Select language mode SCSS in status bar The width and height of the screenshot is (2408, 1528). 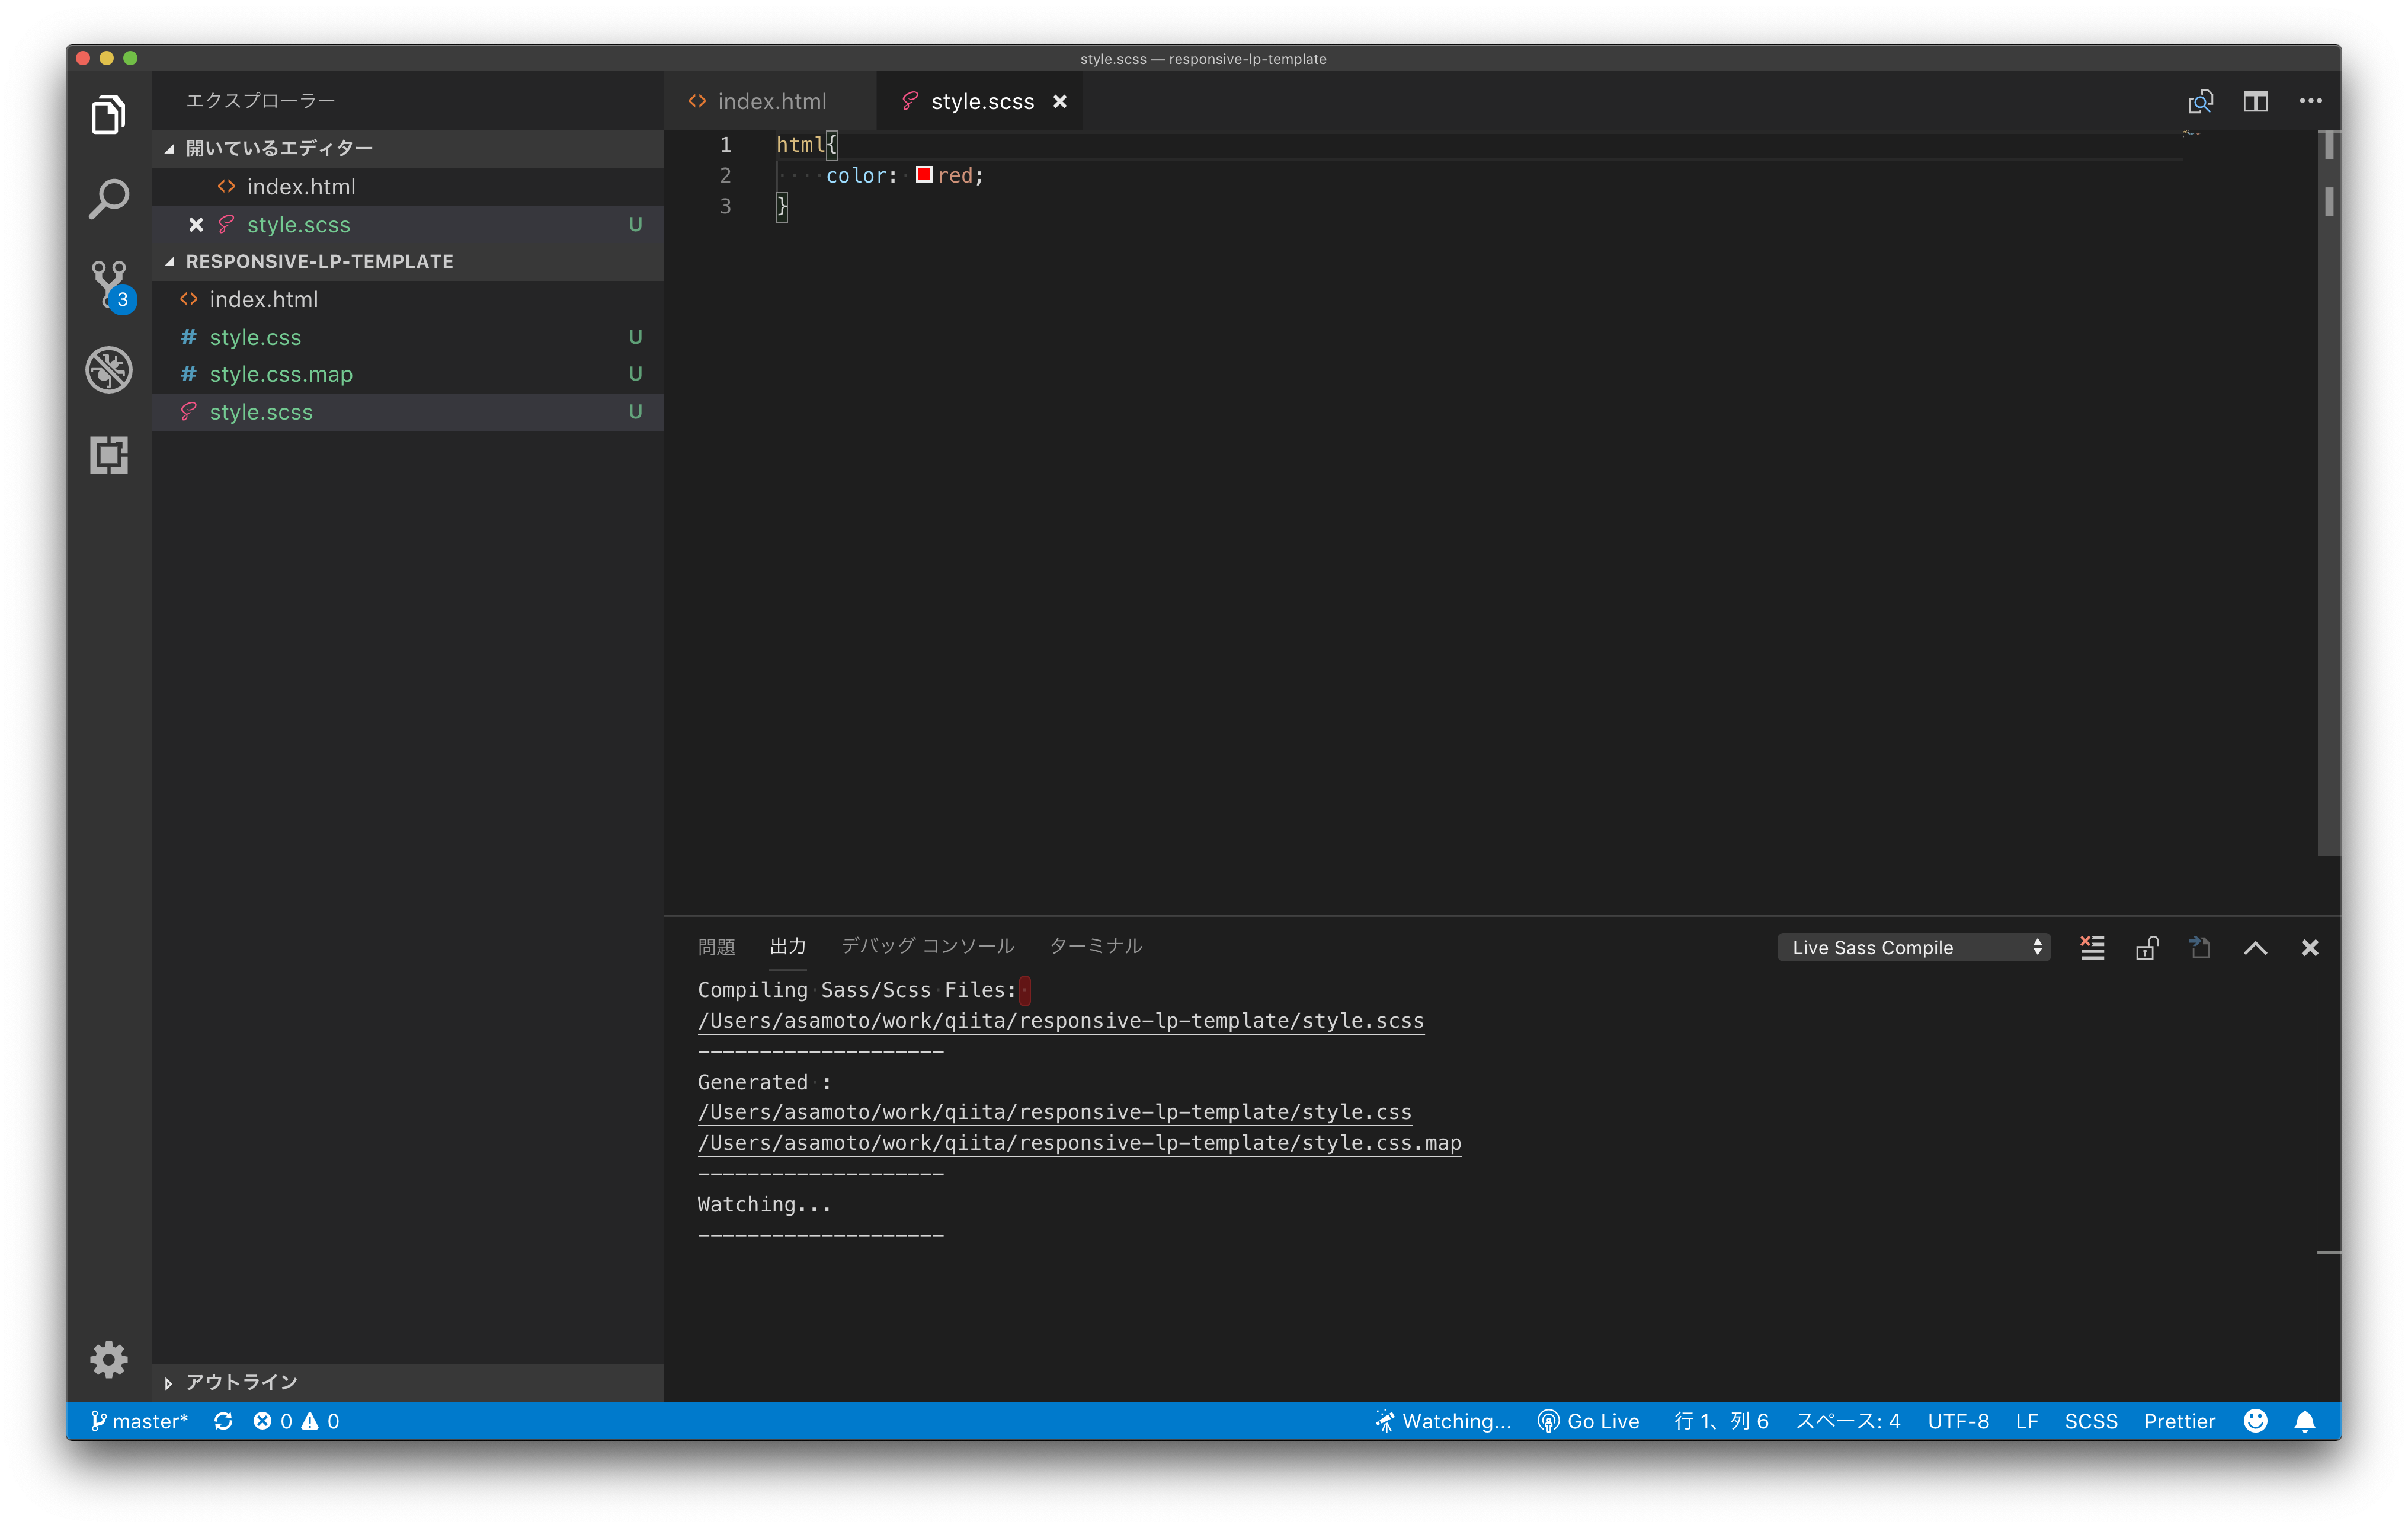tap(2091, 1421)
